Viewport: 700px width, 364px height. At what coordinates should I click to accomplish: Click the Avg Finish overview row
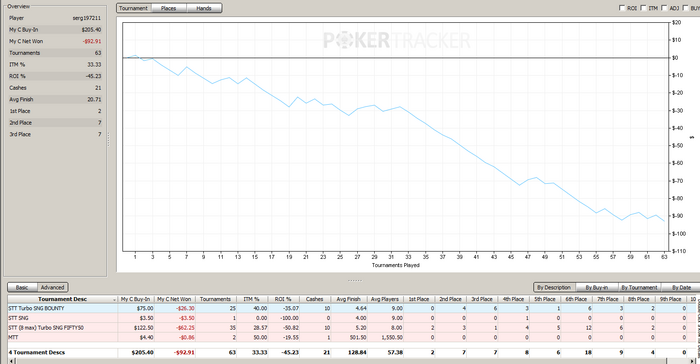55,99
